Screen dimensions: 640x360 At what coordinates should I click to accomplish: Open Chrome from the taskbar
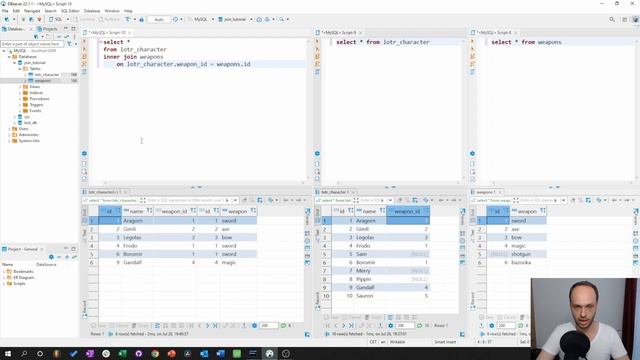click(155, 353)
